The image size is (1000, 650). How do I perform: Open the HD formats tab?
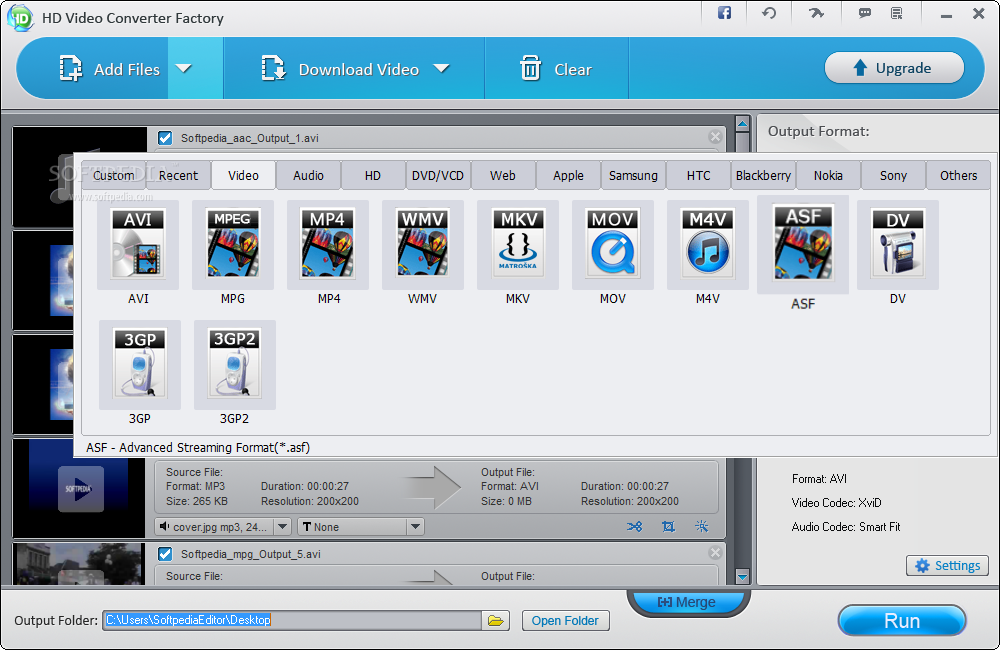click(373, 175)
